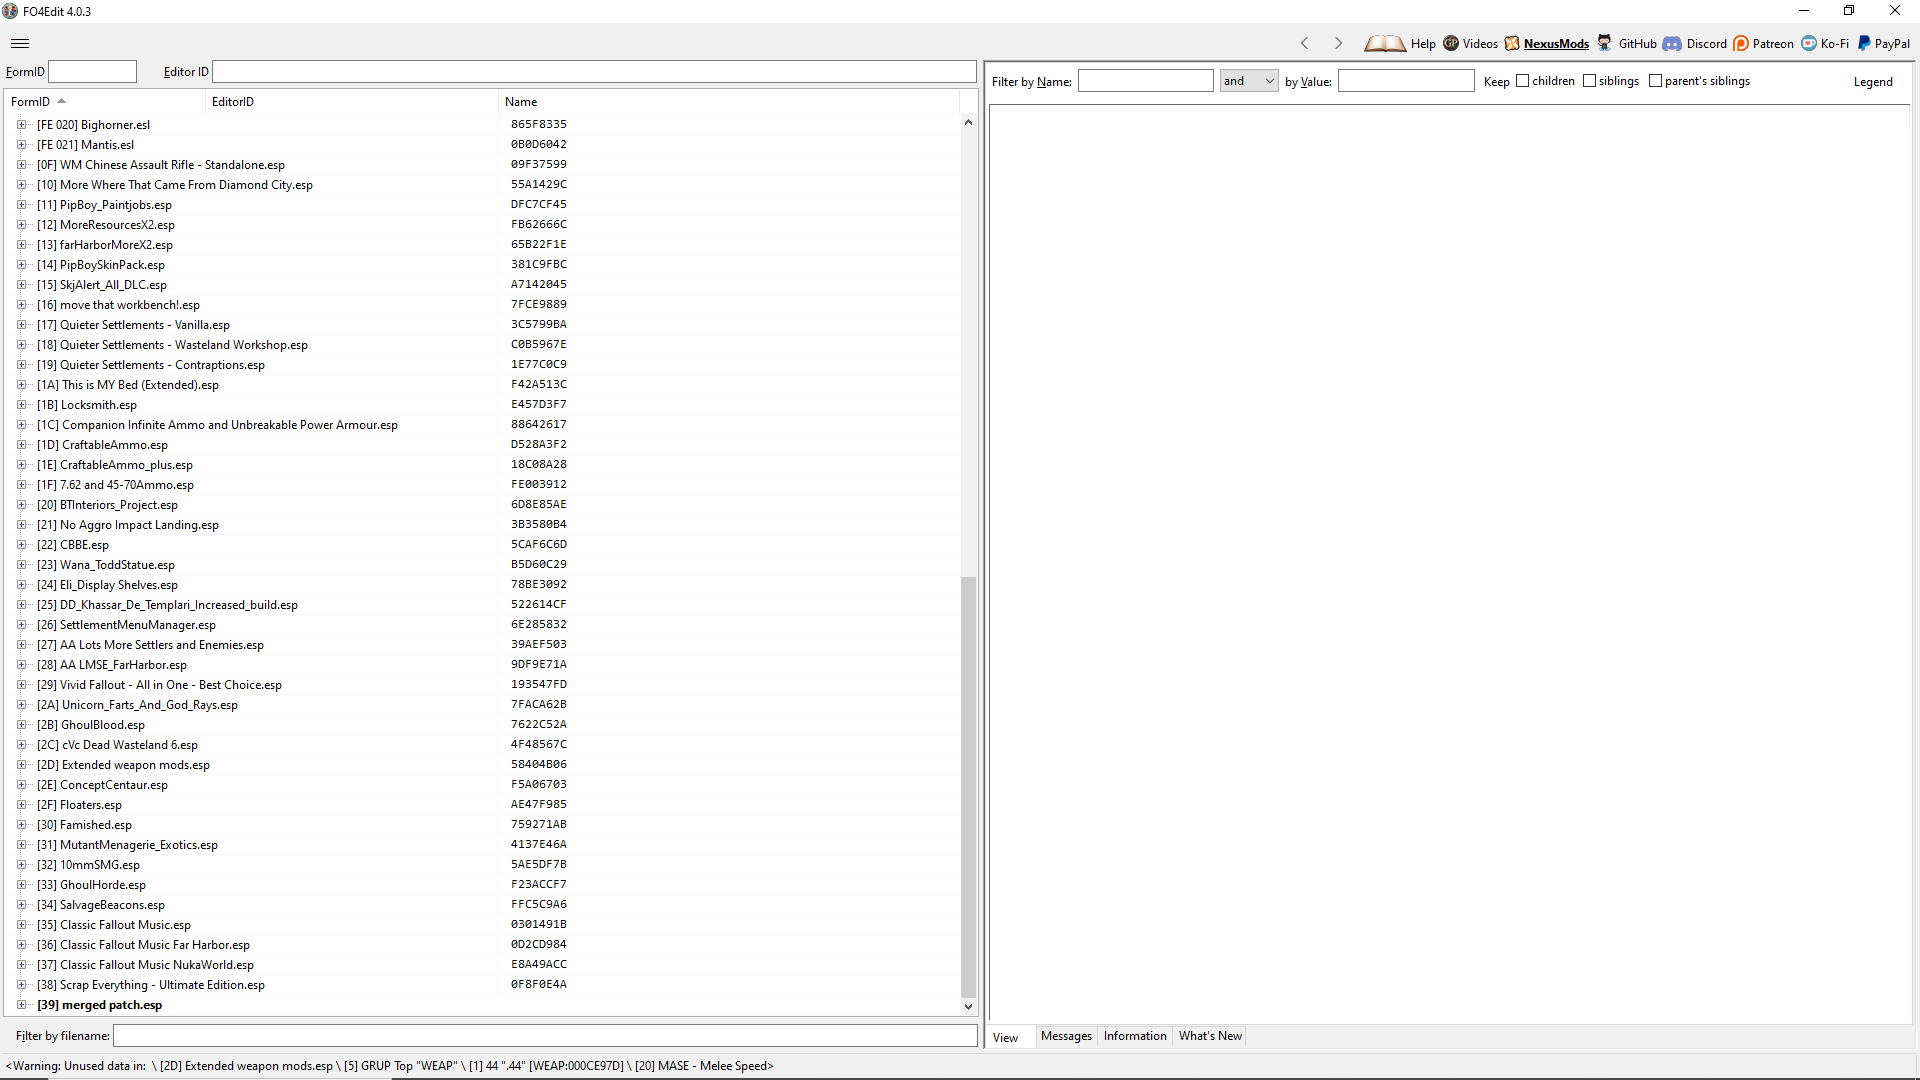Click the forward navigation arrow
Viewport: 1920px width, 1080px height.
1339,43
